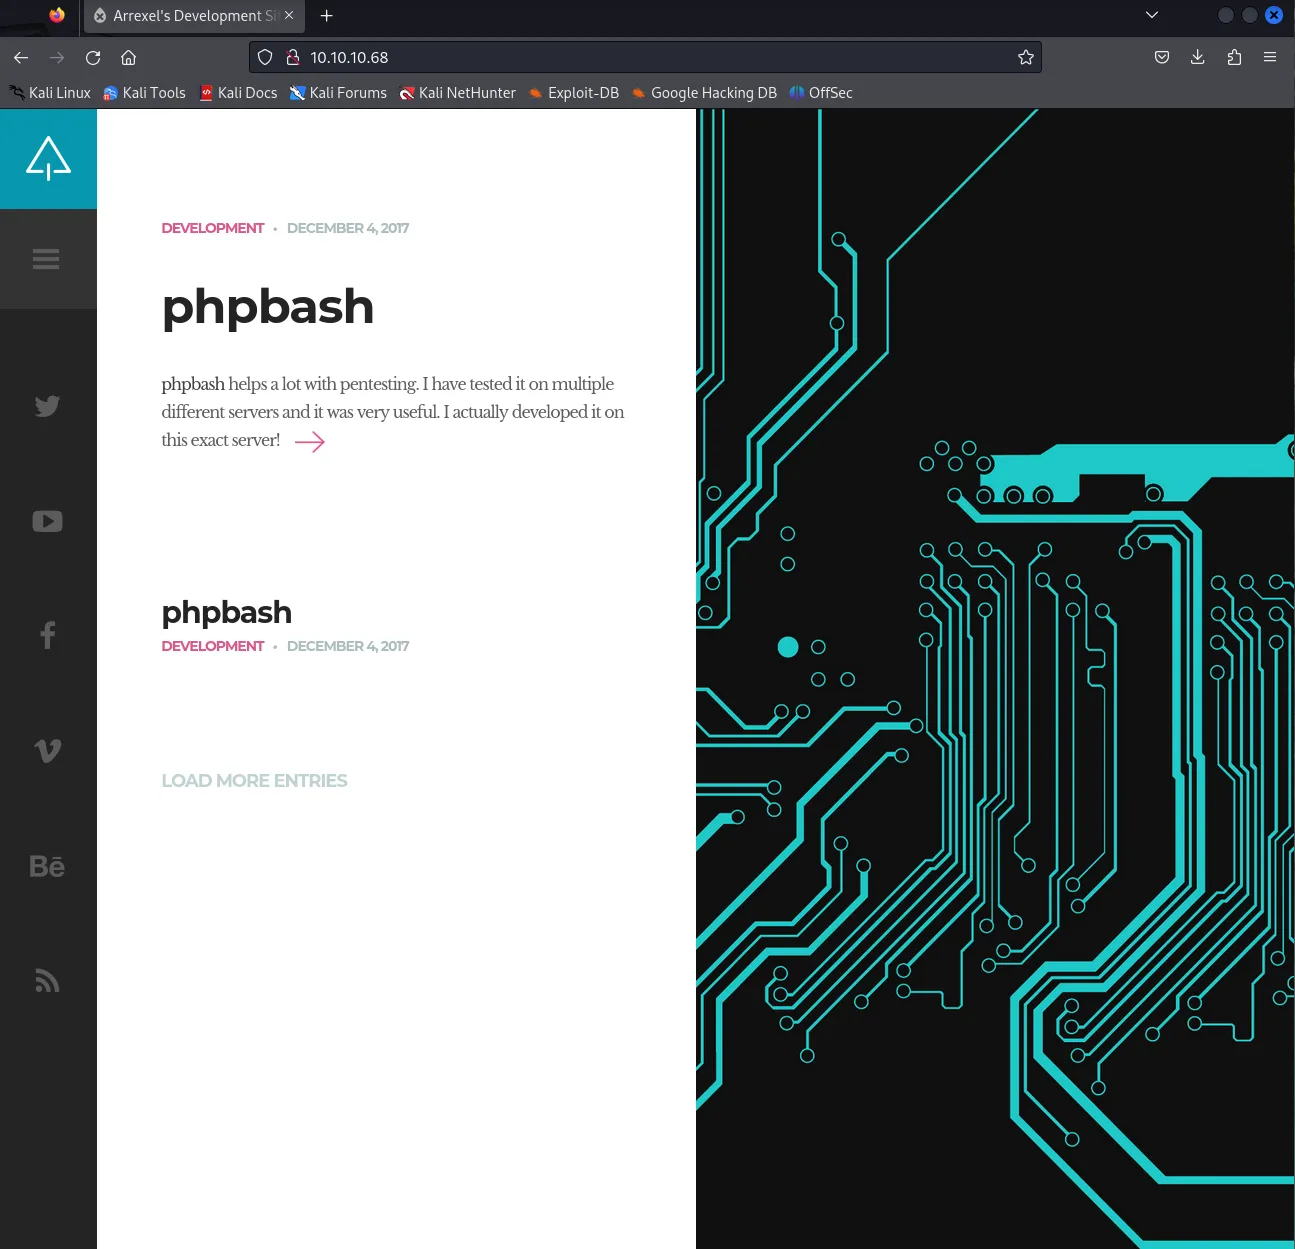This screenshot has width=1295, height=1249.
Task: Open Google Hacking DB bookmark
Action: 704,93
